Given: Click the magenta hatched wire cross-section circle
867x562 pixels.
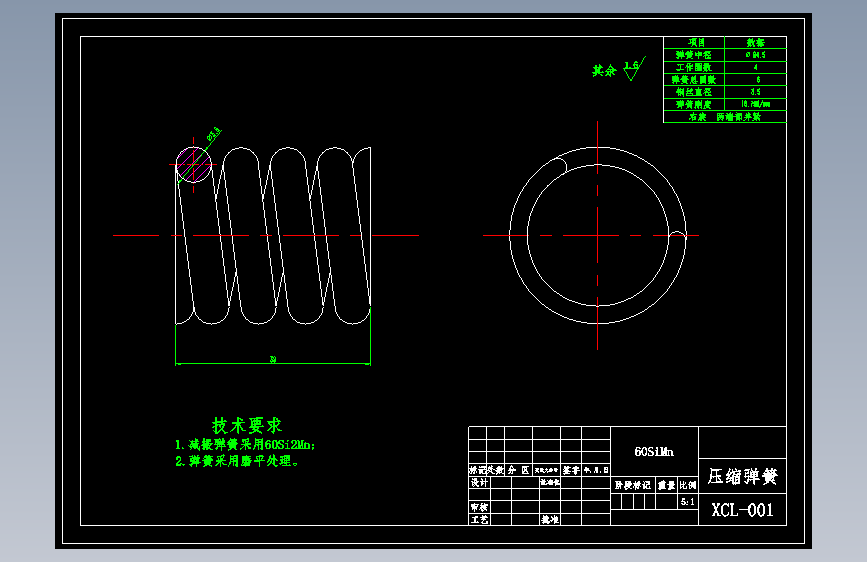Looking at the screenshot, I should click(x=194, y=164).
